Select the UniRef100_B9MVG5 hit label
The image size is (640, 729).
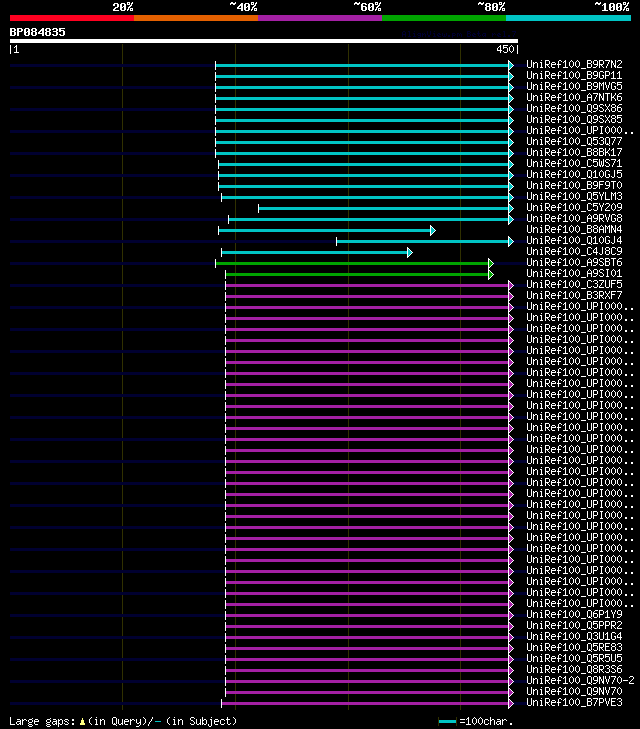574,86
